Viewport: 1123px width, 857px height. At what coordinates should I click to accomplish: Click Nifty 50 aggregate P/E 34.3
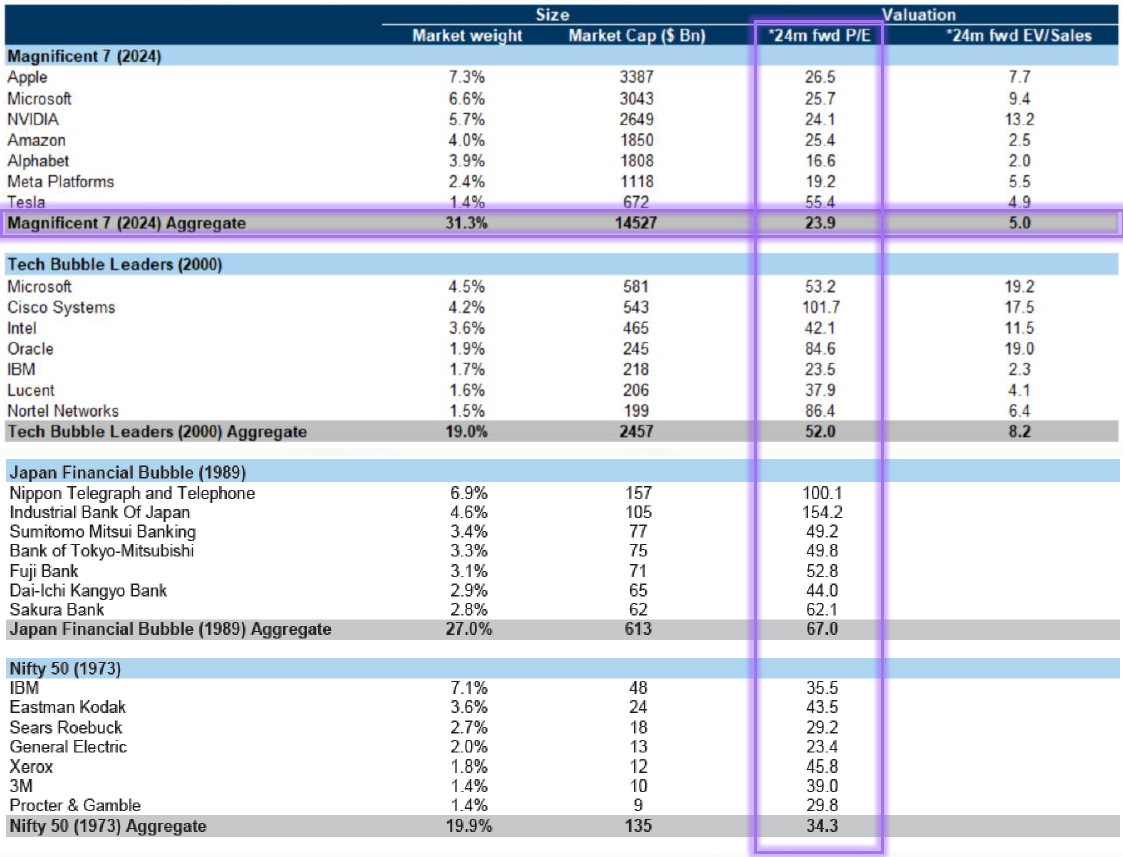pos(822,826)
